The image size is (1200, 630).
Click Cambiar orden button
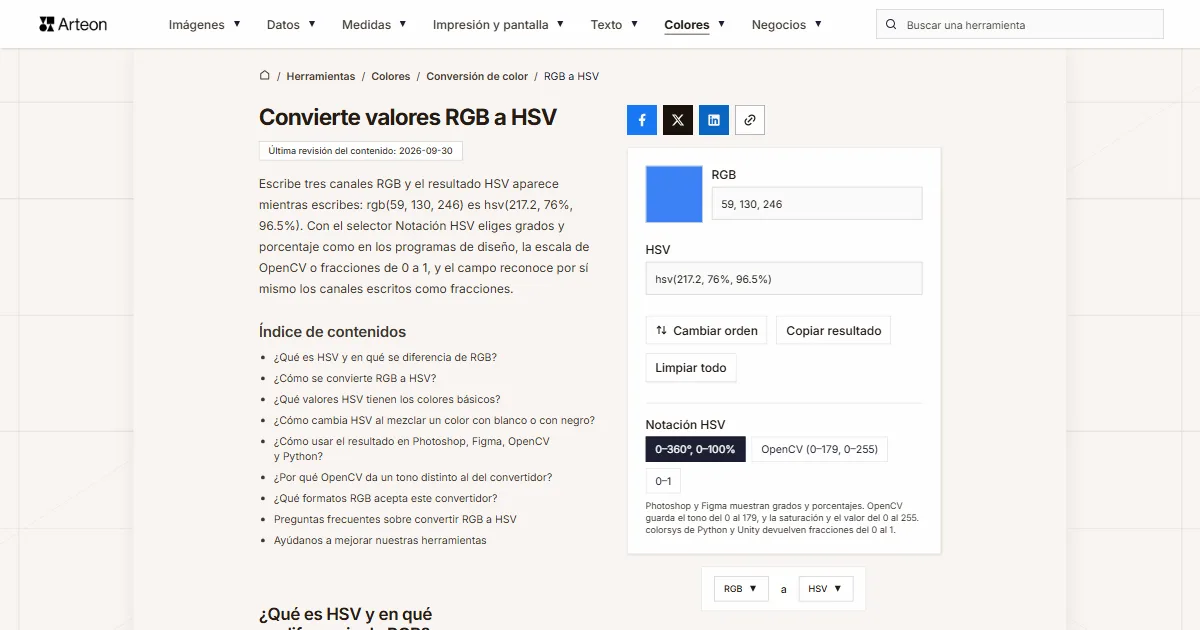tap(706, 331)
